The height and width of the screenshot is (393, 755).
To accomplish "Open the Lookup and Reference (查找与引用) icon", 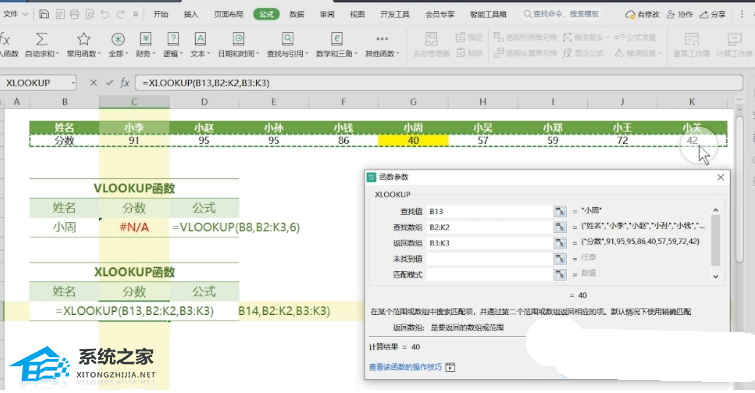I will (287, 39).
